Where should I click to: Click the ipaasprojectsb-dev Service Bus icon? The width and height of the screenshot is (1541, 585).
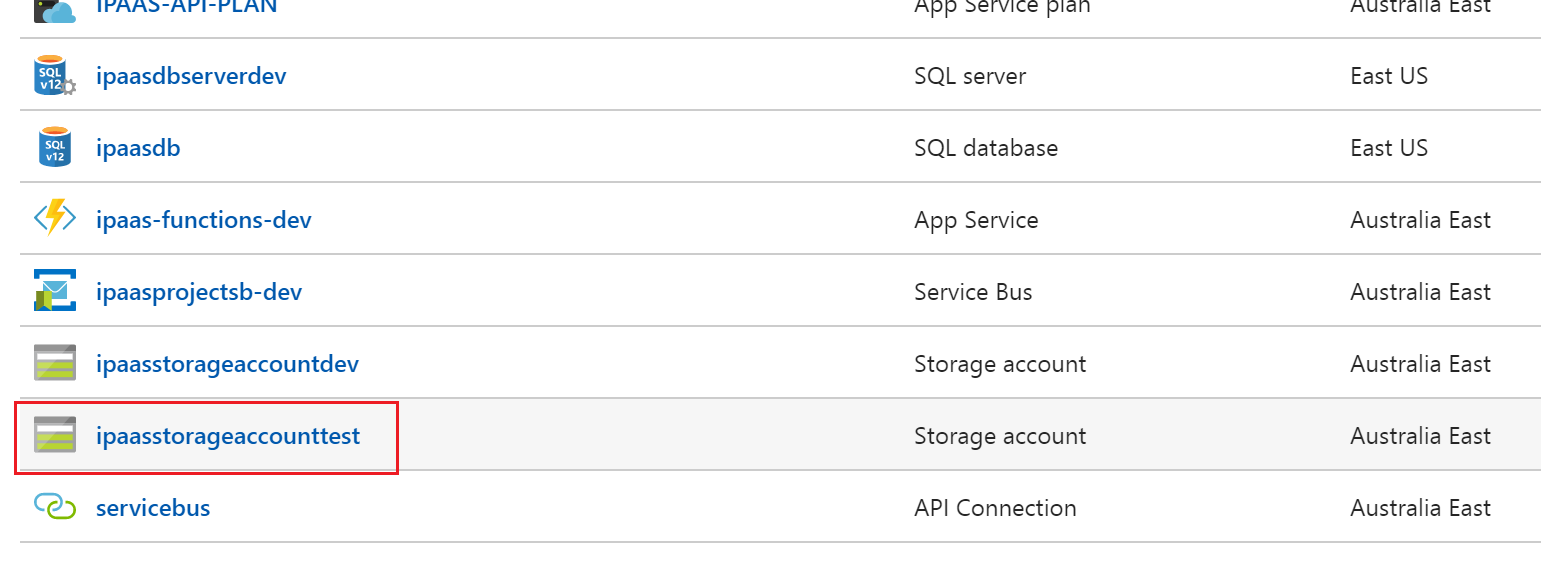pos(54,292)
